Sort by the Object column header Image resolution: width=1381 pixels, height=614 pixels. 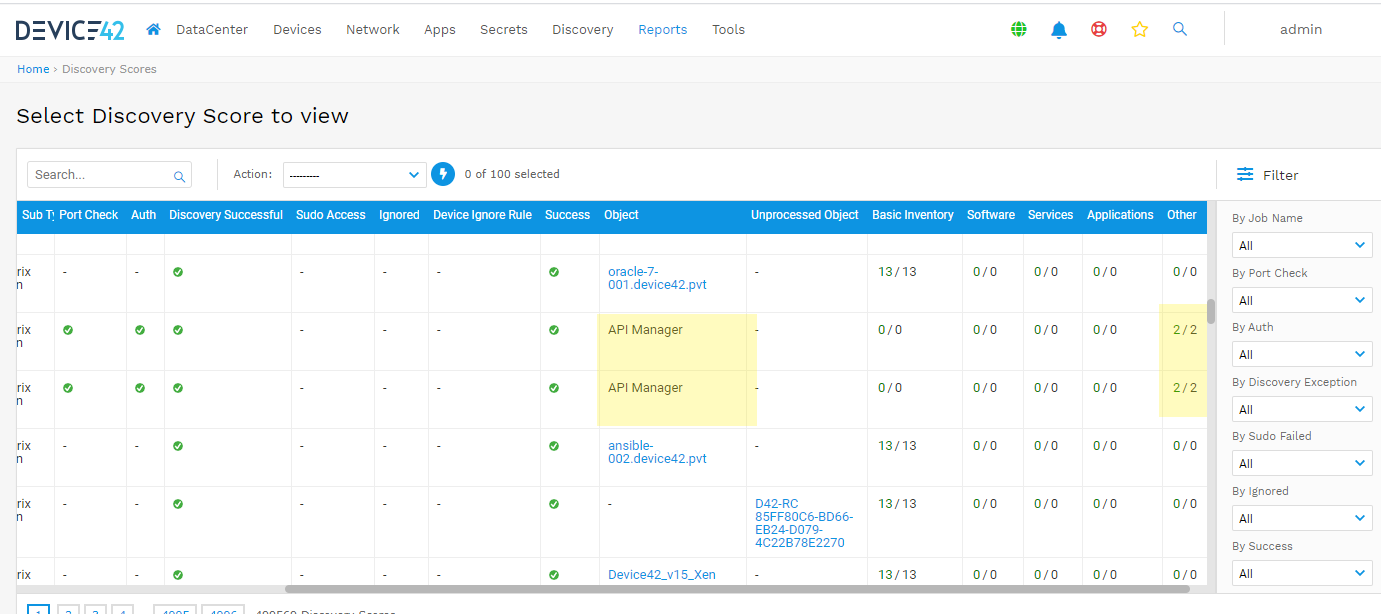pos(621,215)
